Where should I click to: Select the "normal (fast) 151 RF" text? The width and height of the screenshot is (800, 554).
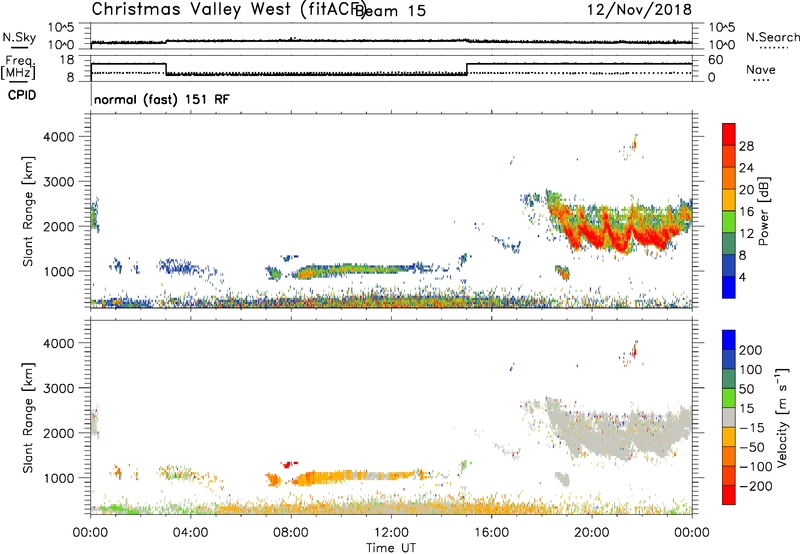pyautogui.click(x=162, y=99)
